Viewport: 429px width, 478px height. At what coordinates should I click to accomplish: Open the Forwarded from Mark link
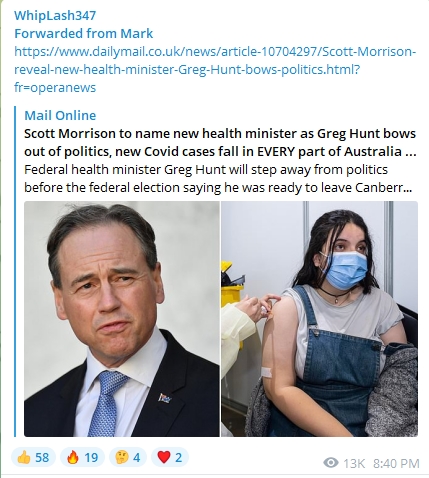[84, 33]
